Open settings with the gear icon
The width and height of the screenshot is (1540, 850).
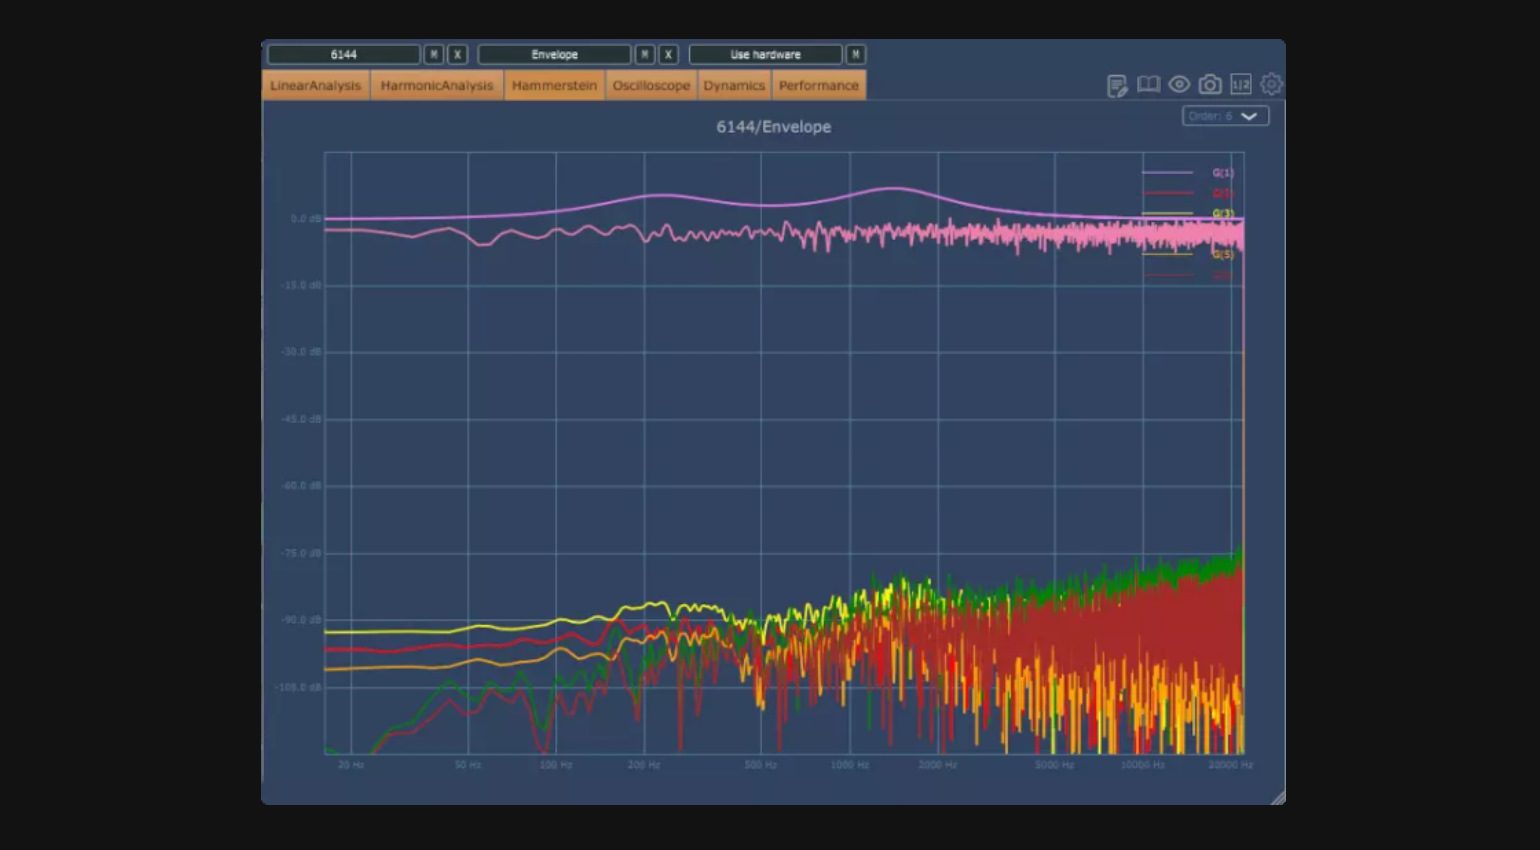[1271, 85]
